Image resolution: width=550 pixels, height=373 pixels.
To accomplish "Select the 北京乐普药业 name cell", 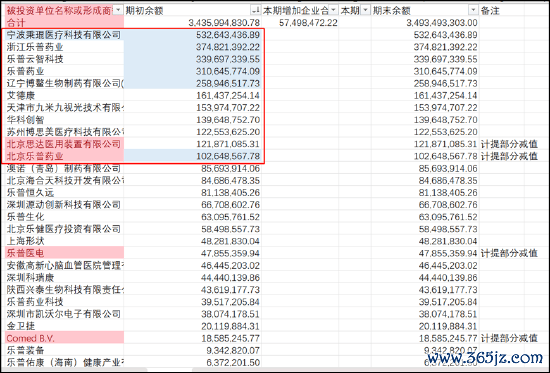I will [x=64, y=156].
